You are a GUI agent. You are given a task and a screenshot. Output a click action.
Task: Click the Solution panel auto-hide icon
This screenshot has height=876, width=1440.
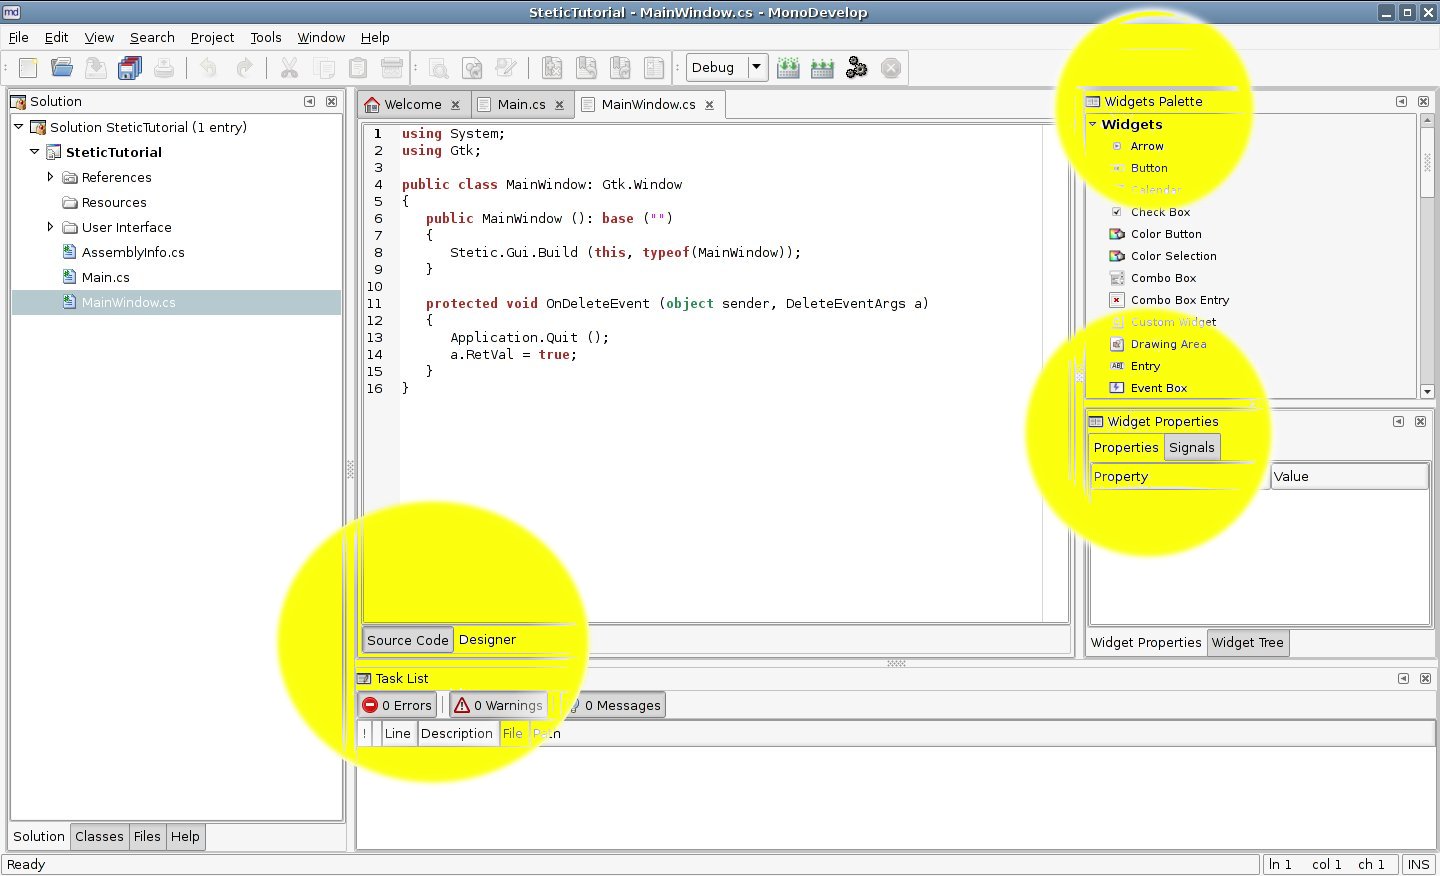click(309, 101)
